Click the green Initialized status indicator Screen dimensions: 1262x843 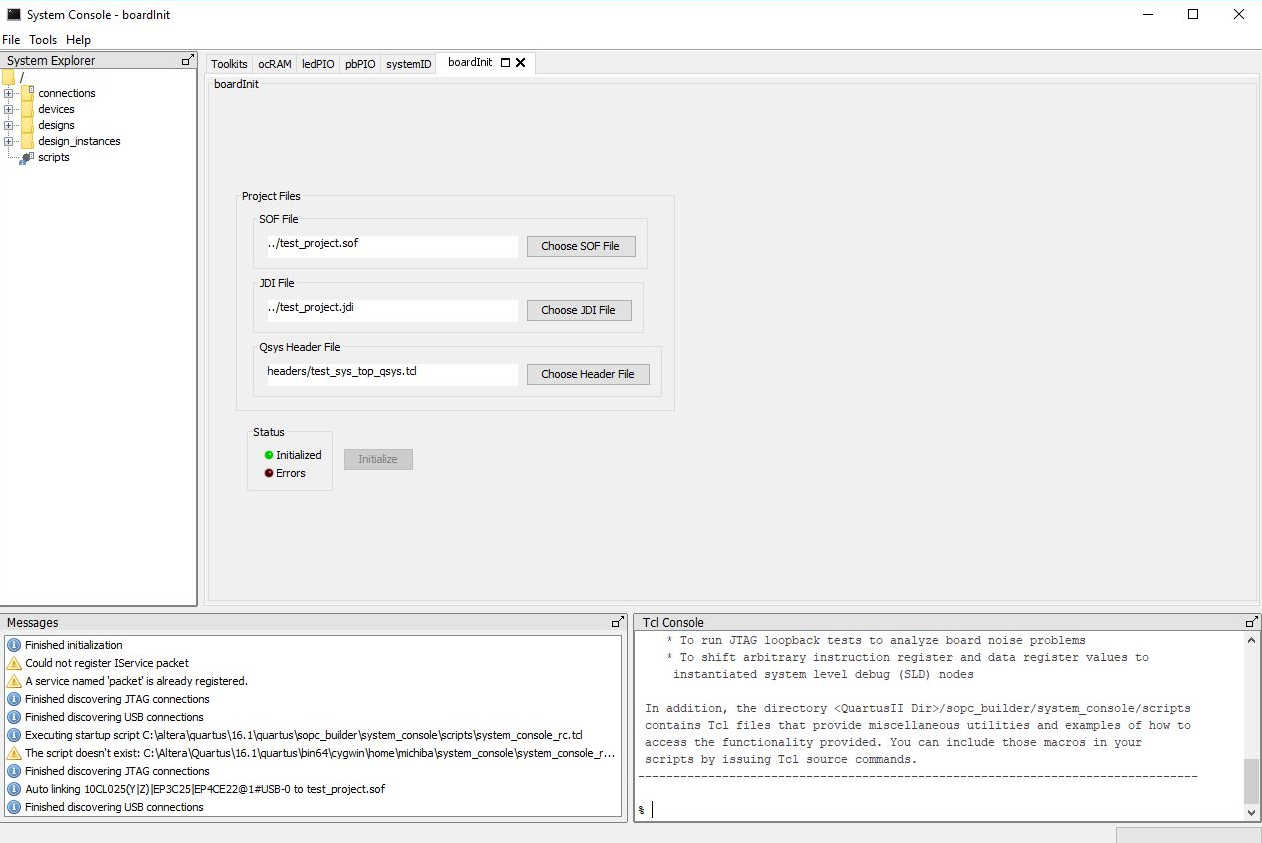[x=267, y=454]
